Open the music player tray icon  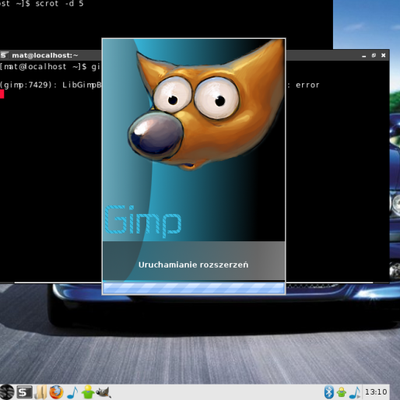click(x=354, y=392)
